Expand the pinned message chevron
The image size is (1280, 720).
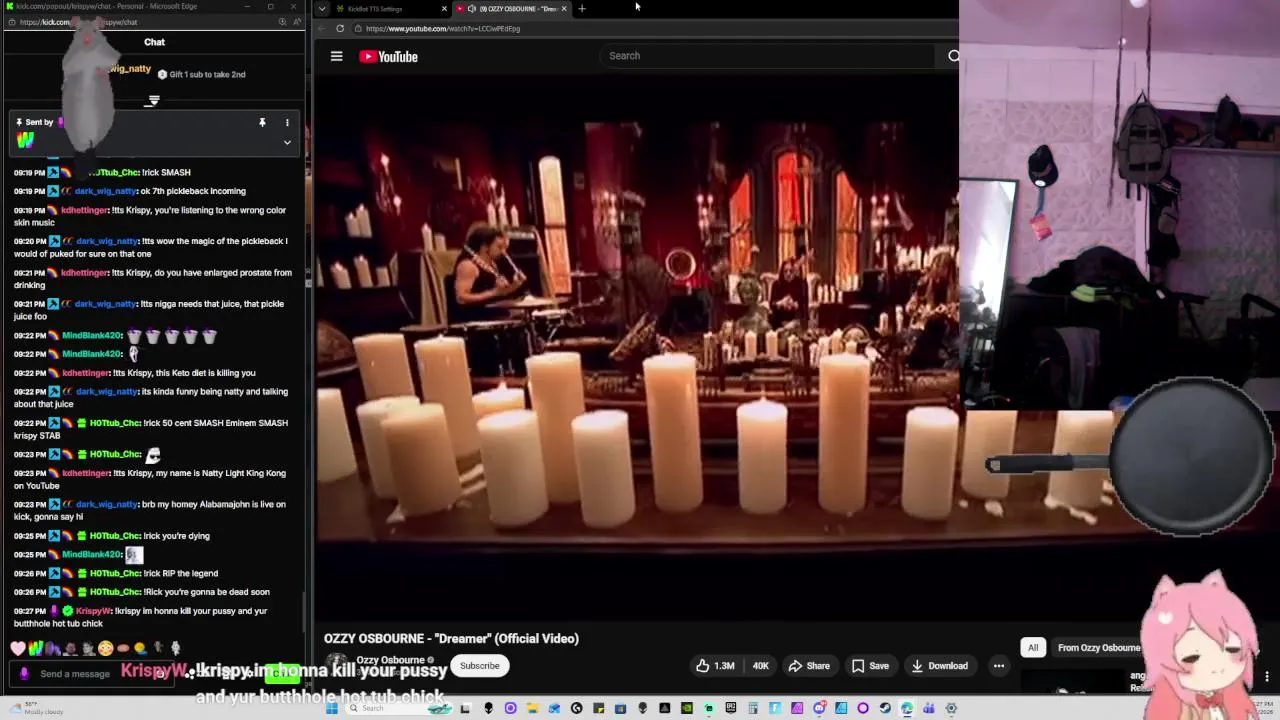pyautogui.click(x=287, y=142)
